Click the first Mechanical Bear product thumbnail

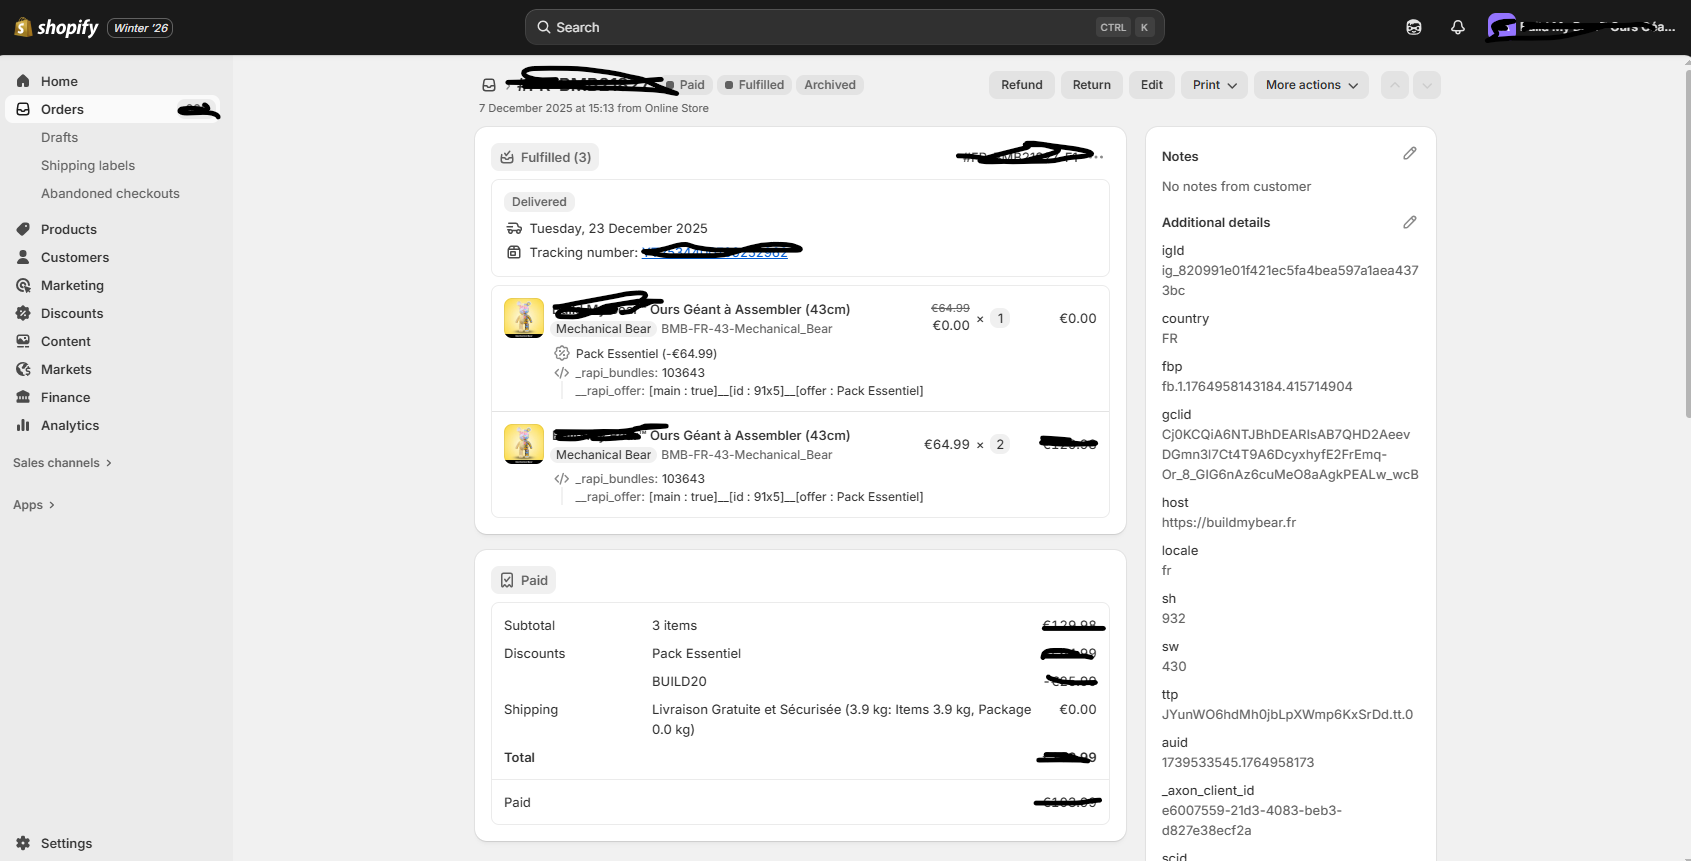point(524,318)
